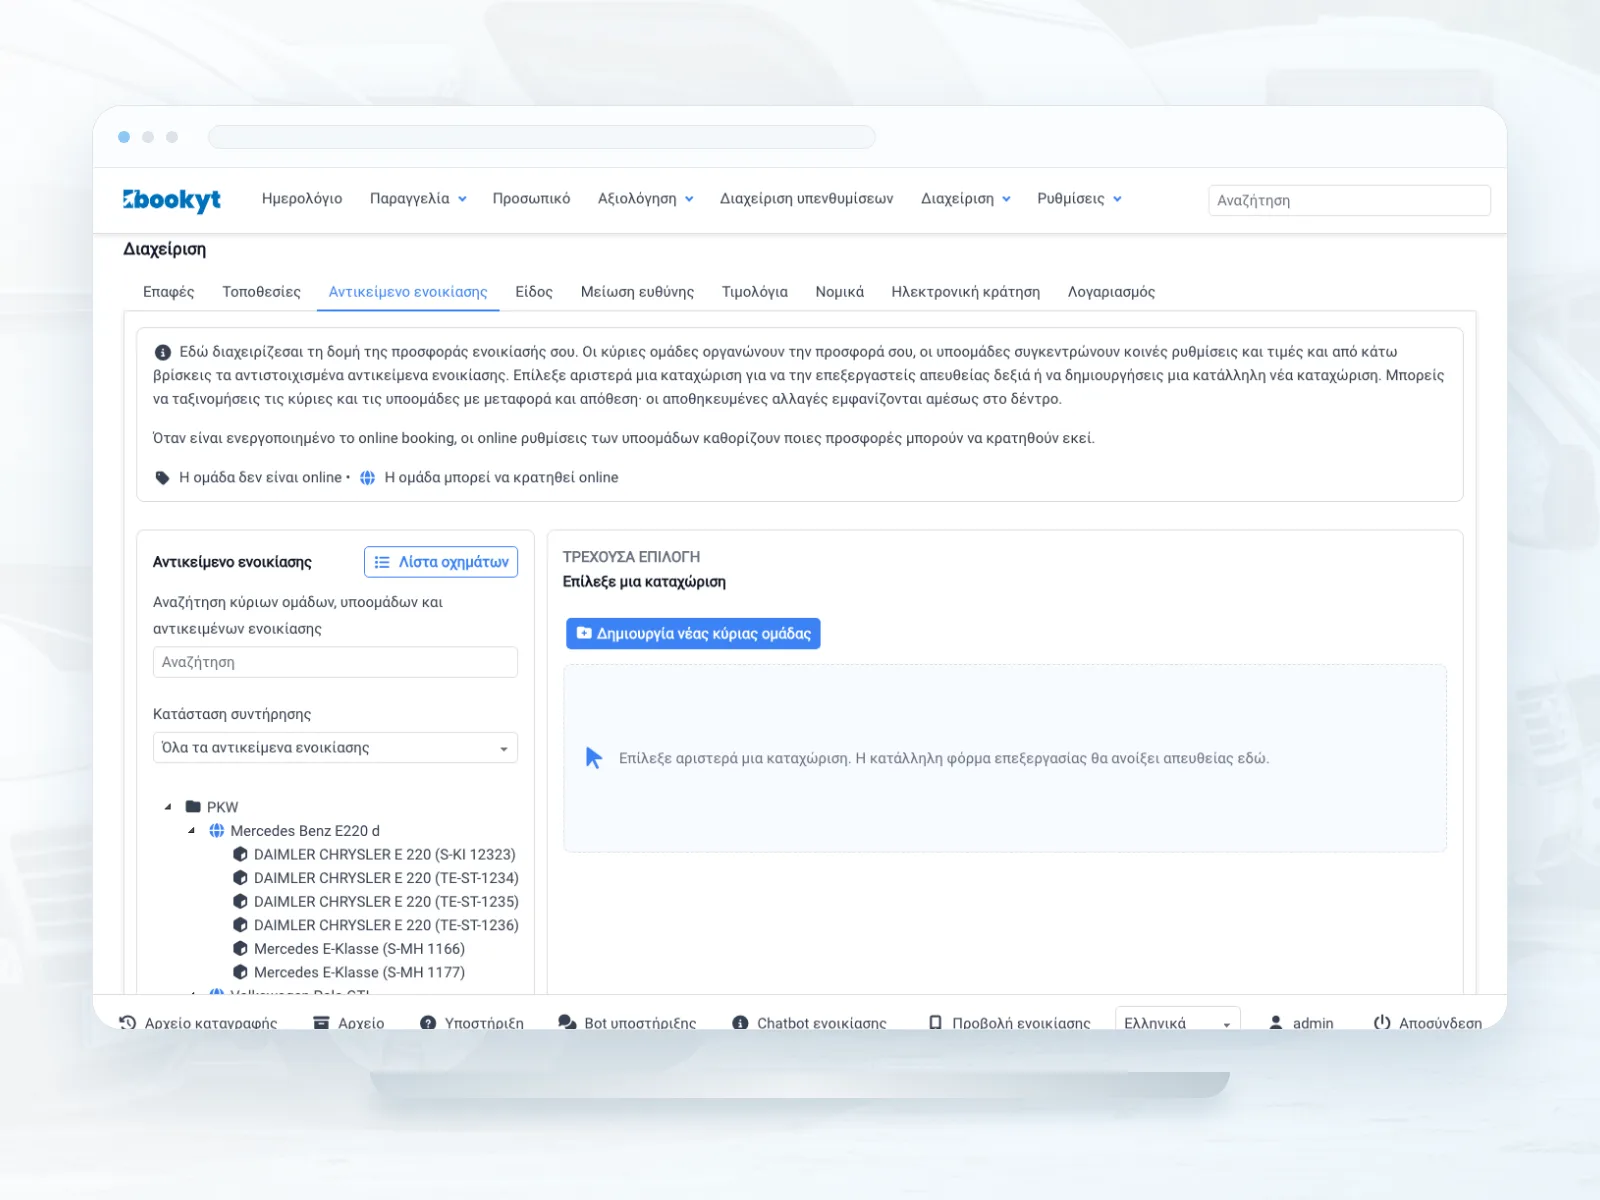Click cube icon for DAIMLER CHRYSLER TE-ST-1234
This screenshot has height=1200, width=1600.
[240, 878]
